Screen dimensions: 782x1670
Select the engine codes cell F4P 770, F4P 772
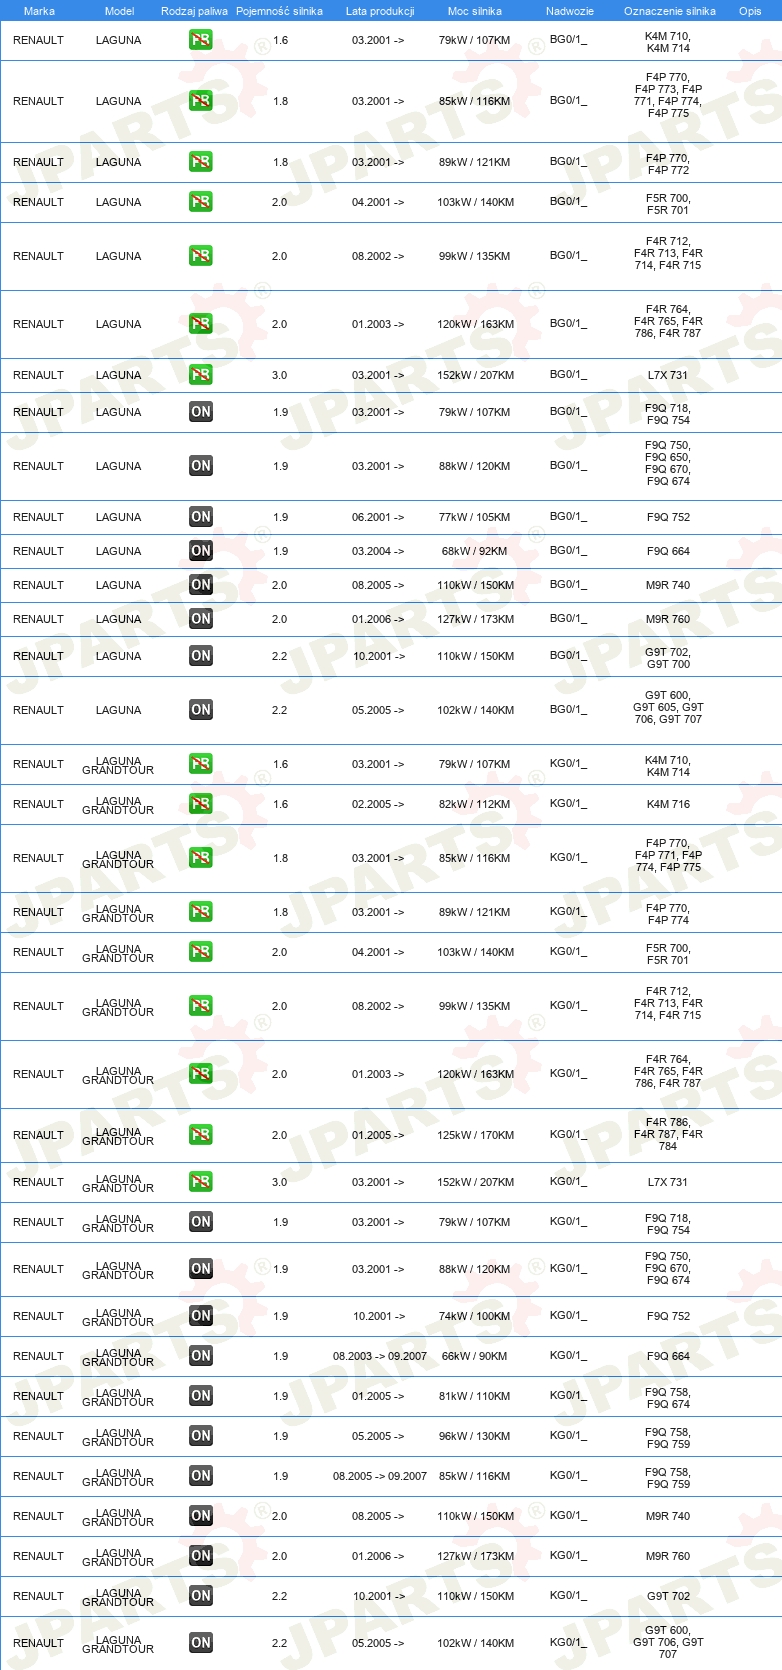(x=668, y=164)
